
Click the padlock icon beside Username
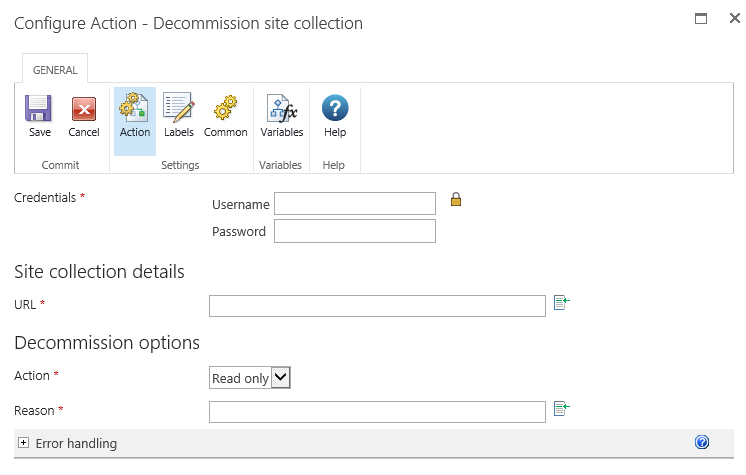pos(456,200)
